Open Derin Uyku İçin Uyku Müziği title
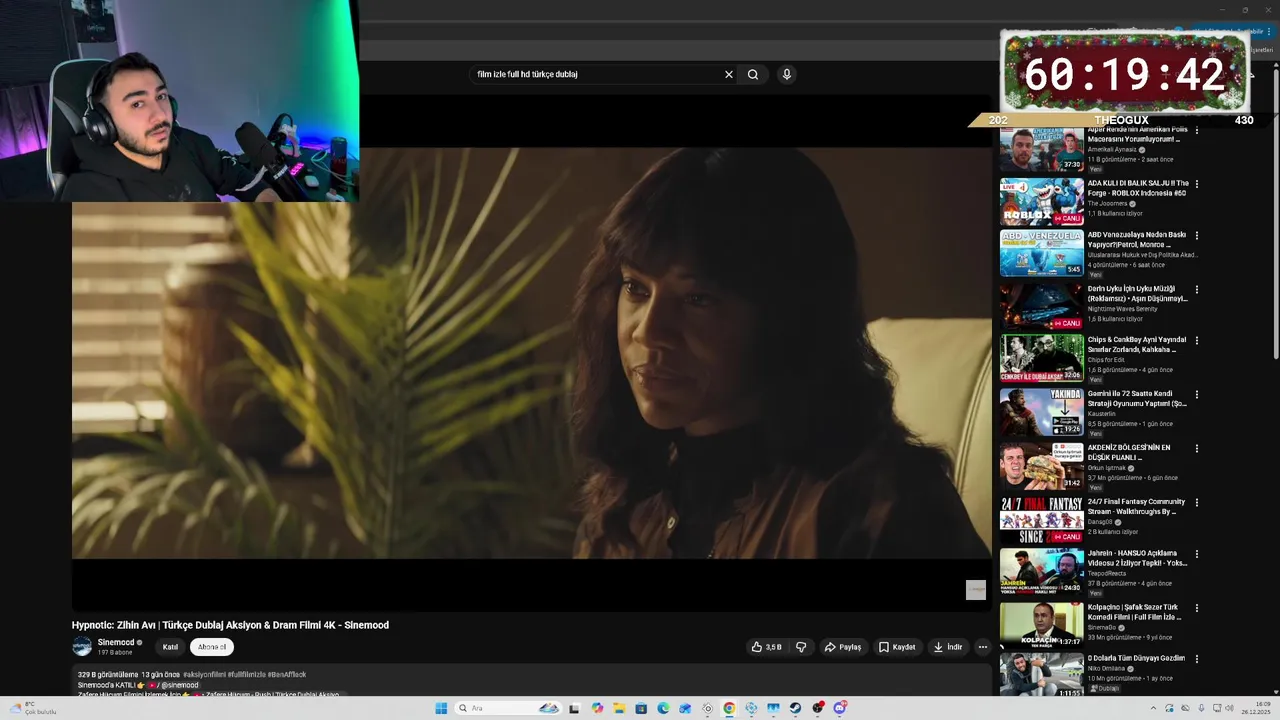Image resolution: width=1280 pixels, height=720 pixels. pyautogui.click(x=1138, y=294)
